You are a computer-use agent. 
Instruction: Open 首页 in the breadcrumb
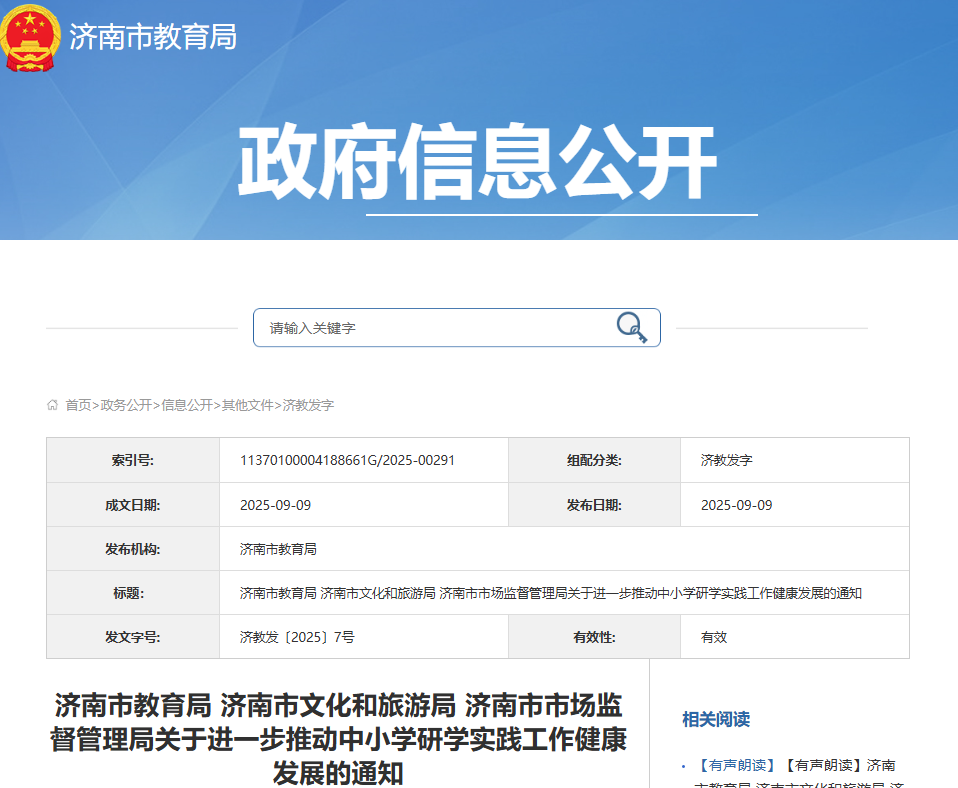(x=78, y=405)
